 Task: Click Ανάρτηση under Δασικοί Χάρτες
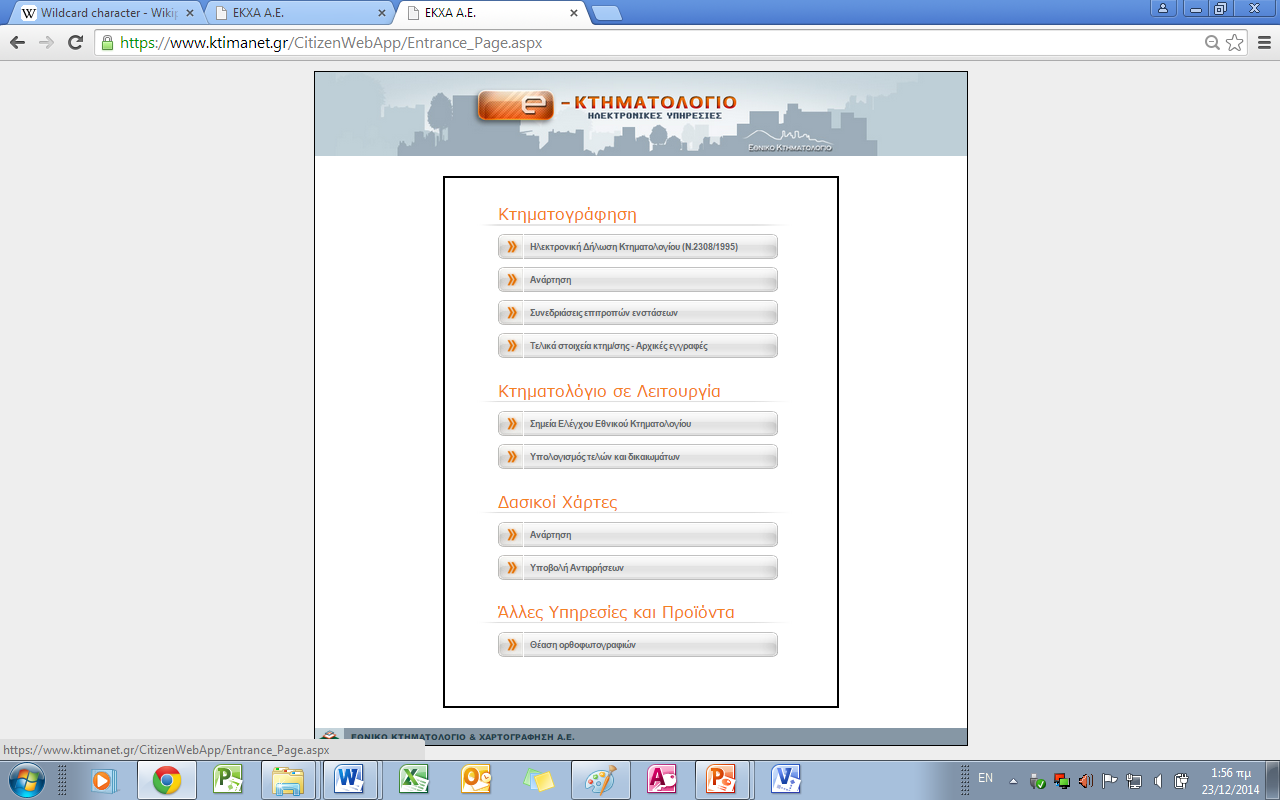637,534
